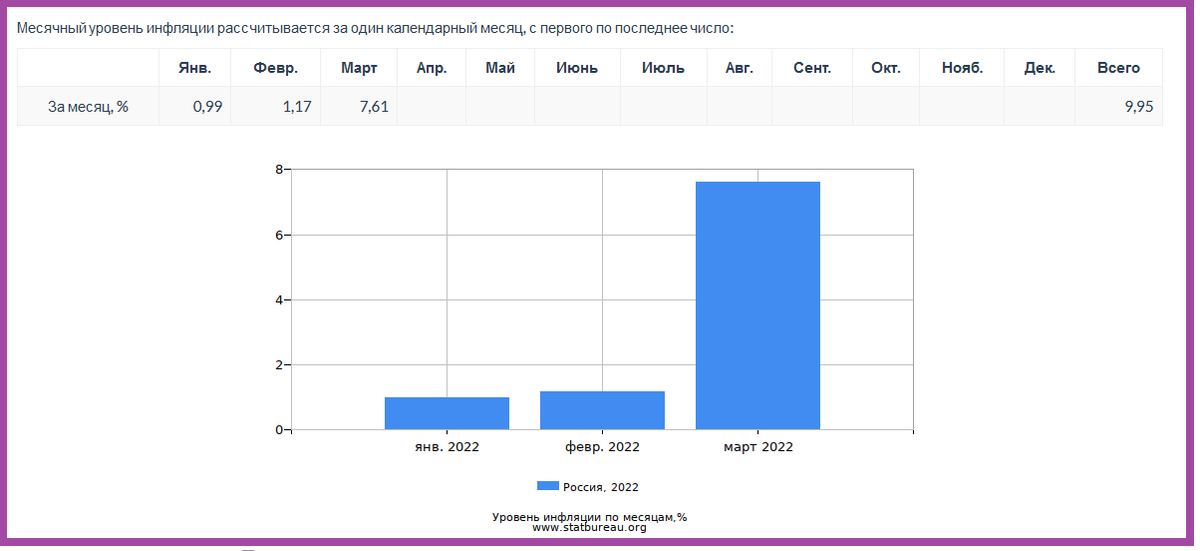Click the 1,17 value cell
The height and width of the screenshot is (551, 1200).
[276, 106]
